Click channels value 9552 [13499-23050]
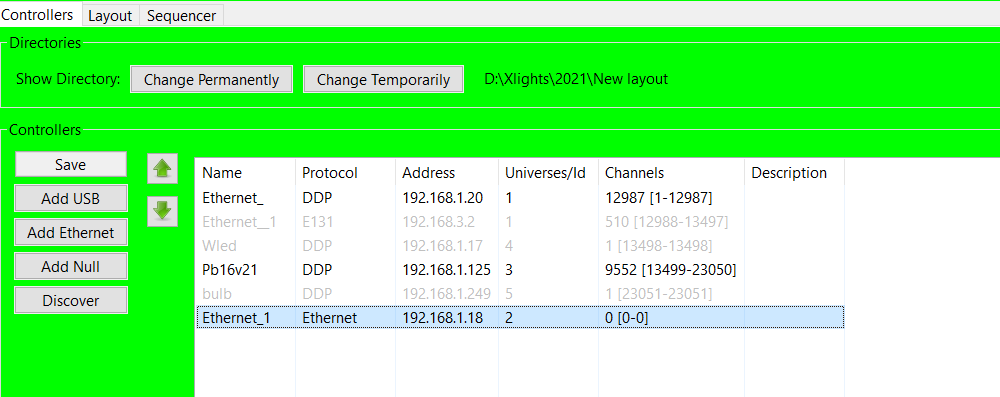Image resolution: width=1000 pixels, height=397 pixels. coord(670,270)
